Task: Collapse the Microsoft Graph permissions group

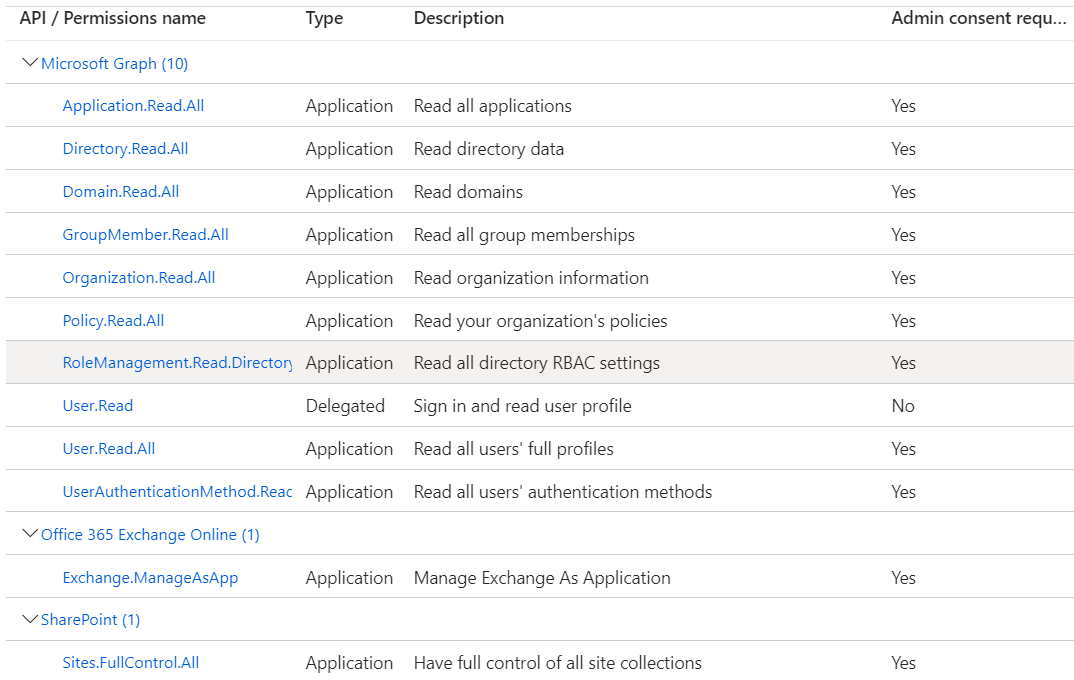Action: click(29, 61)
